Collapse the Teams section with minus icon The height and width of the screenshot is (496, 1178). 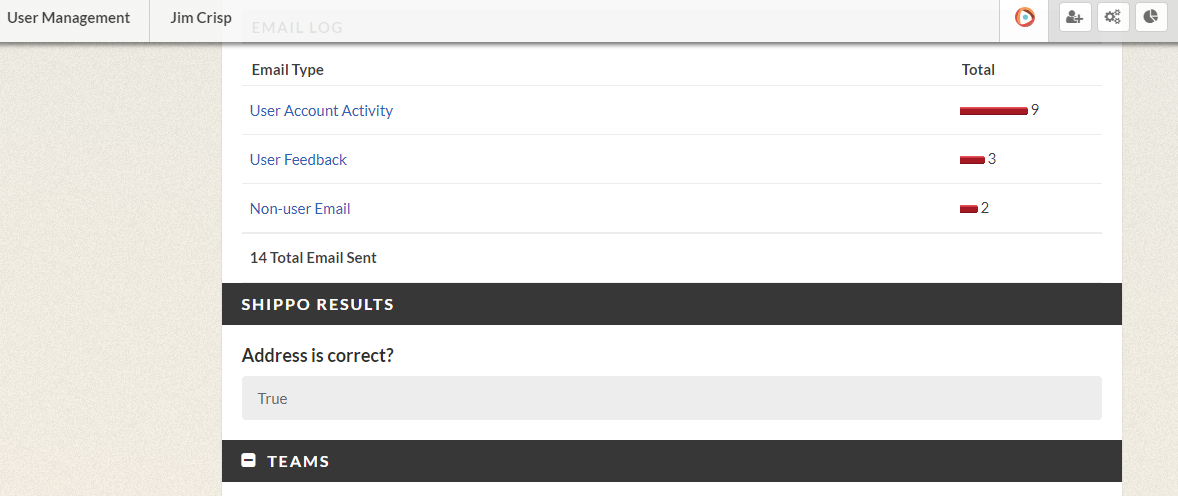(x=249, y=461)
